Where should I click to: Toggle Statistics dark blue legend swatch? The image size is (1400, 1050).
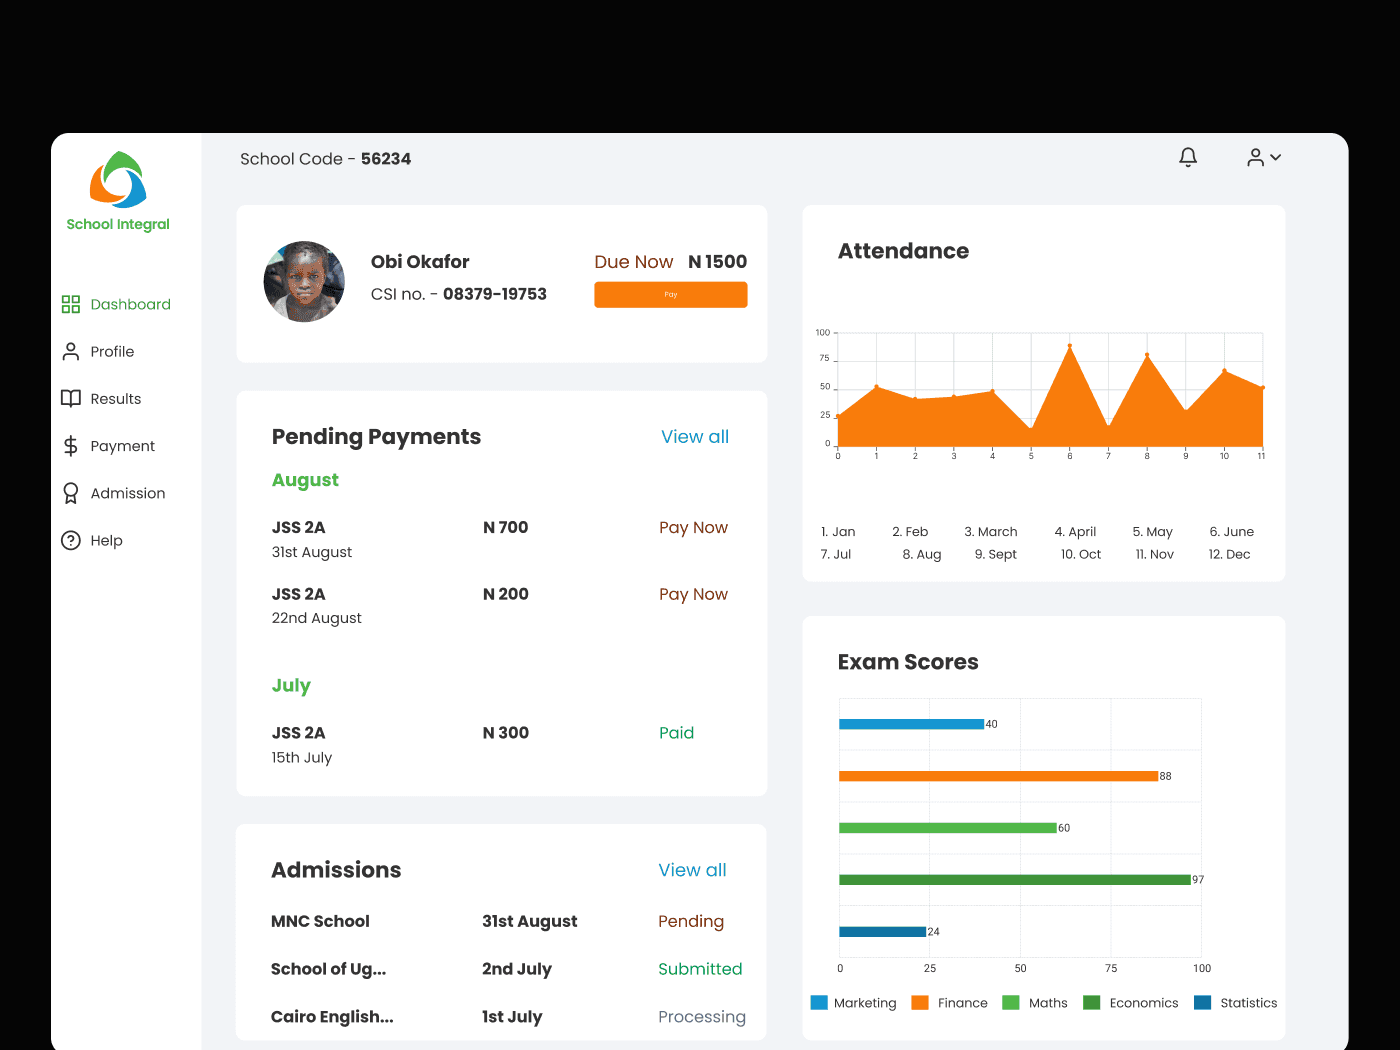[x=1203, y=1002]
